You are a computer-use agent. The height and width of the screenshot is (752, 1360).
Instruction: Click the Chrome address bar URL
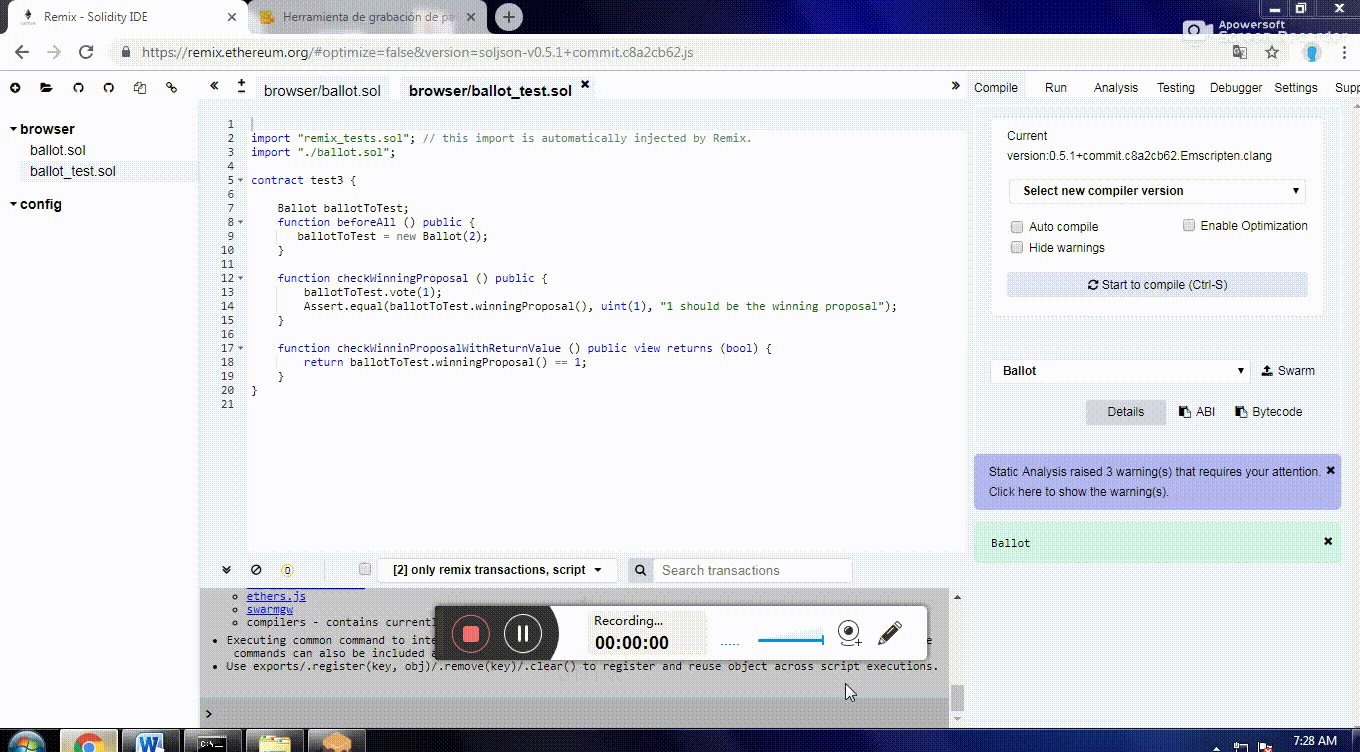[x=417, y=52]
